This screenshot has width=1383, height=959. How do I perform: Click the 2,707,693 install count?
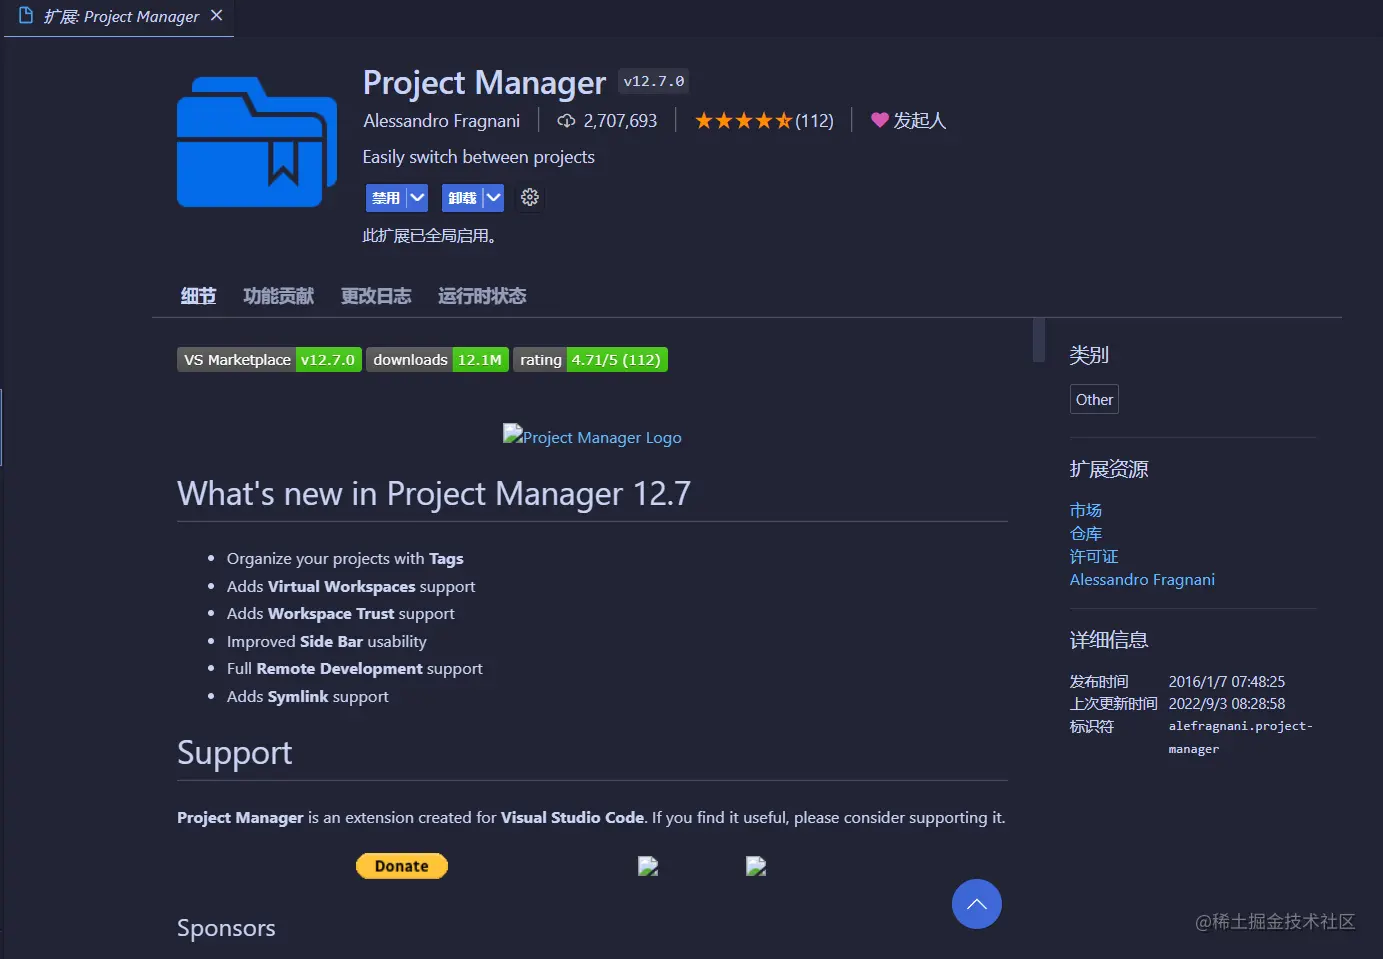click(620, 121)
